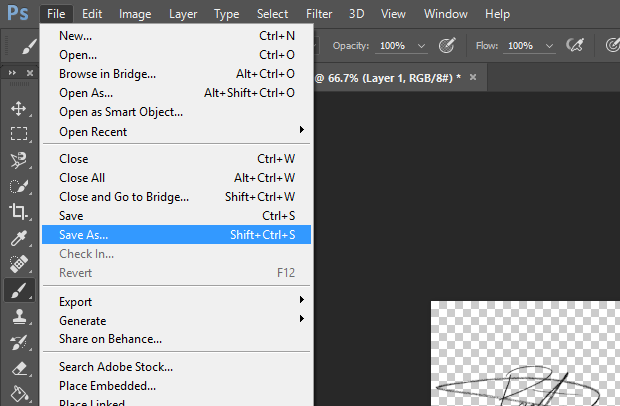This screenshot has height=406, width=620.
Task: Choose New... from File menu
Action: coord(176,36)
